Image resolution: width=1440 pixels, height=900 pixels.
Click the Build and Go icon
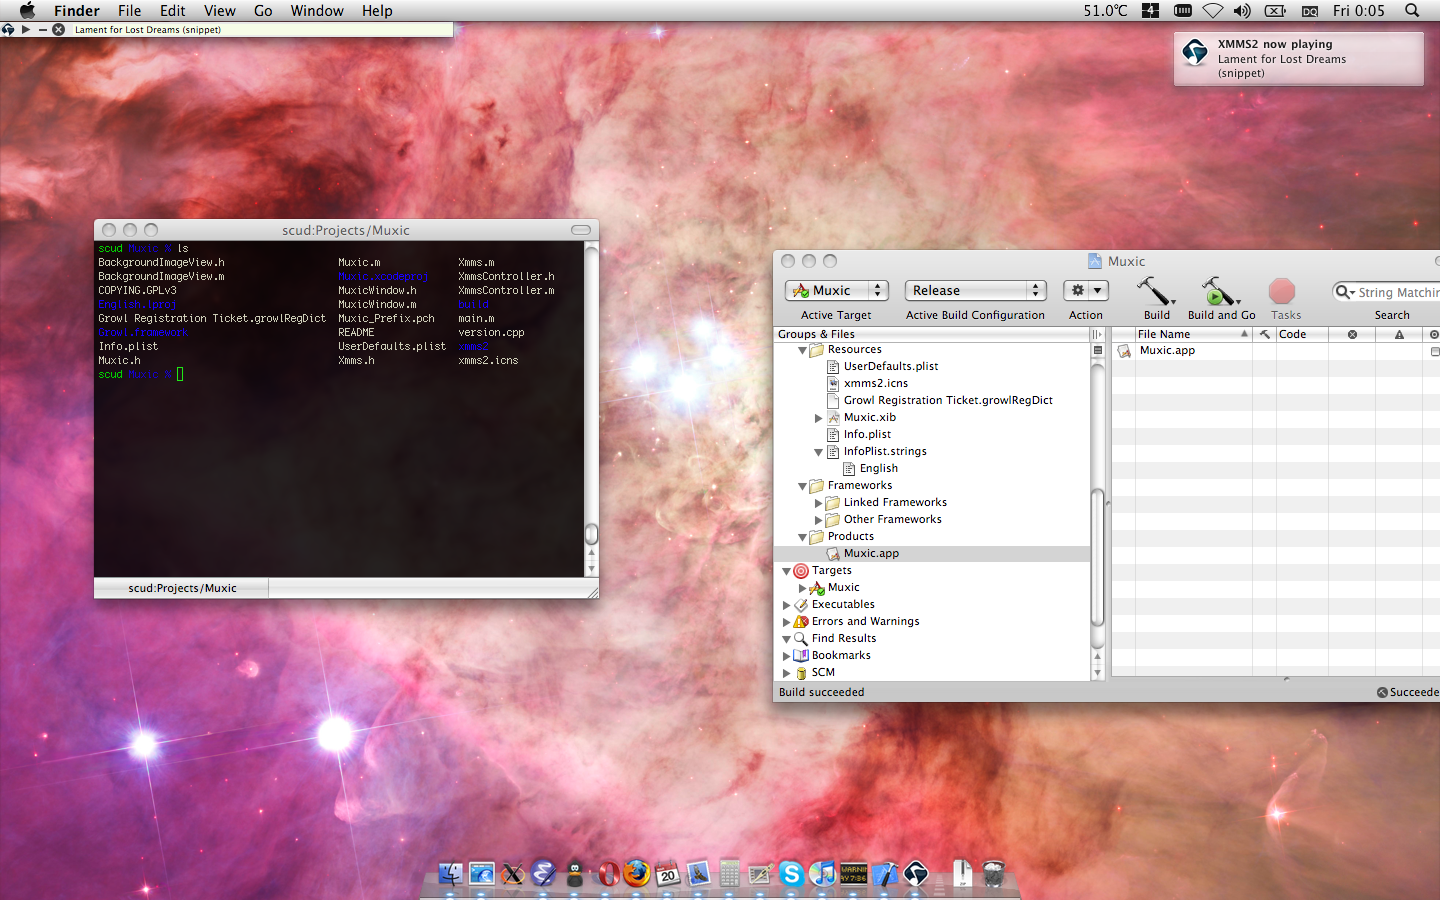coord(1219,291)
